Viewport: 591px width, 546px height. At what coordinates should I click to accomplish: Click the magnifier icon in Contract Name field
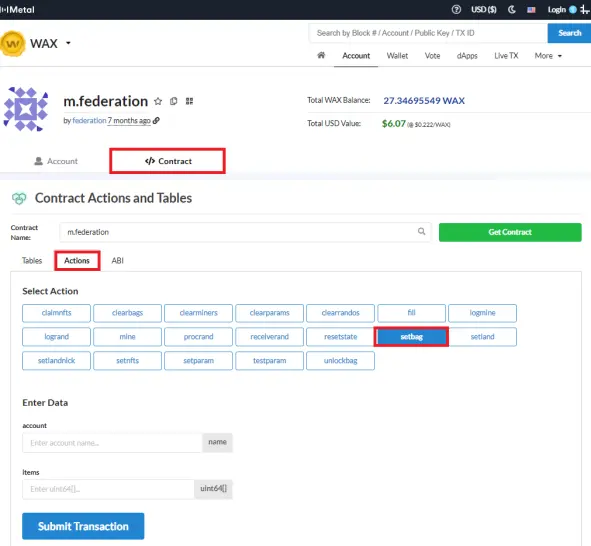click(421, 231)
